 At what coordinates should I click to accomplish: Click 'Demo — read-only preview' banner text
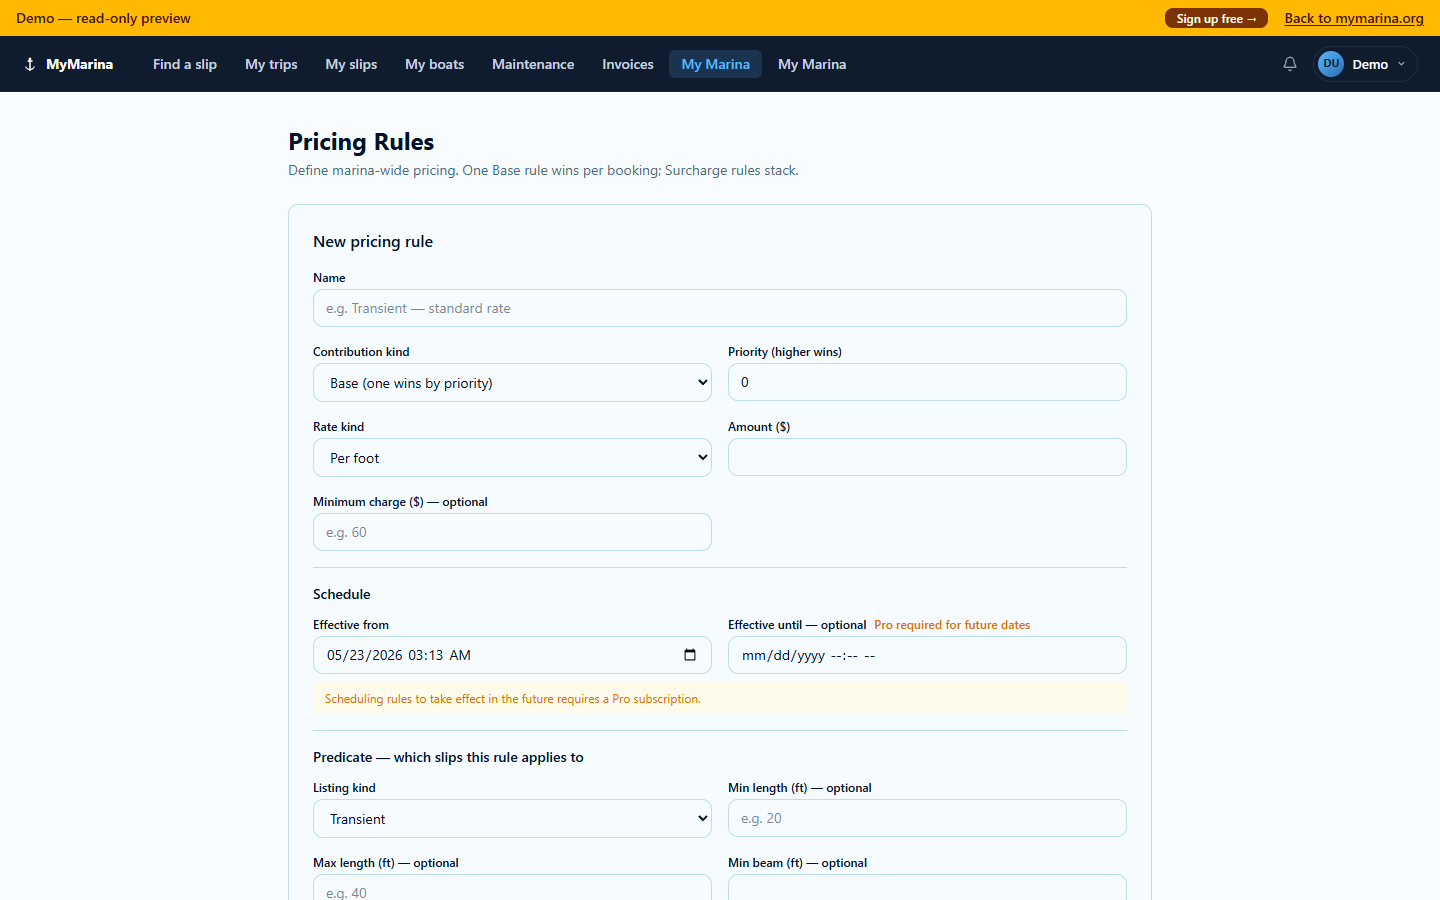click(x=103, y=18)
